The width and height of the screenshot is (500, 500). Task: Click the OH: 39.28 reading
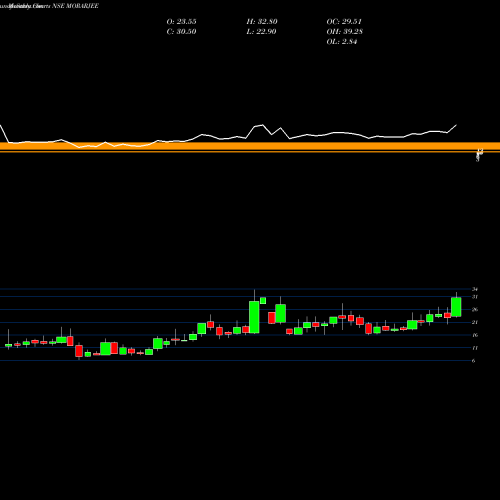(x=344, y=32)
